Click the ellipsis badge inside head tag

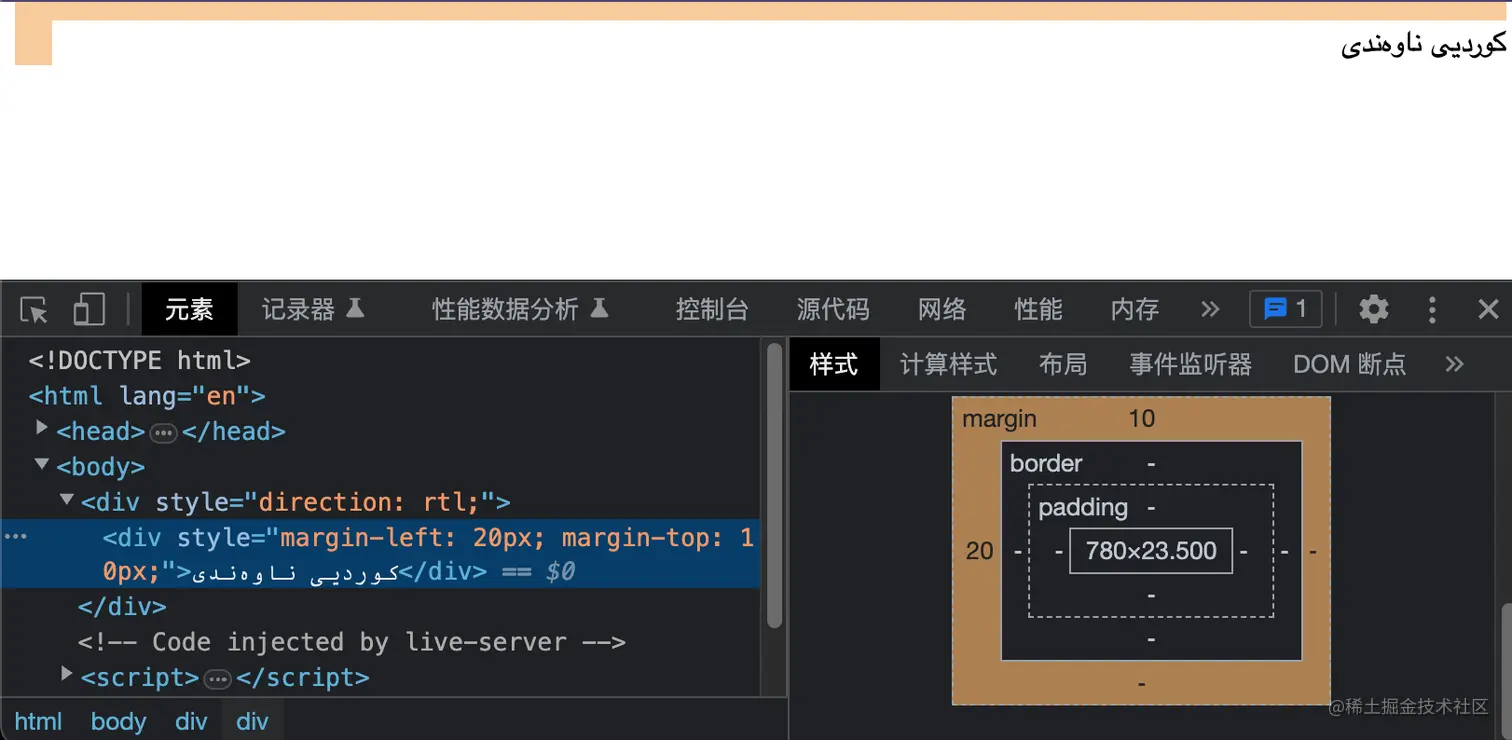pyautogui.click(x=163, y=433)
